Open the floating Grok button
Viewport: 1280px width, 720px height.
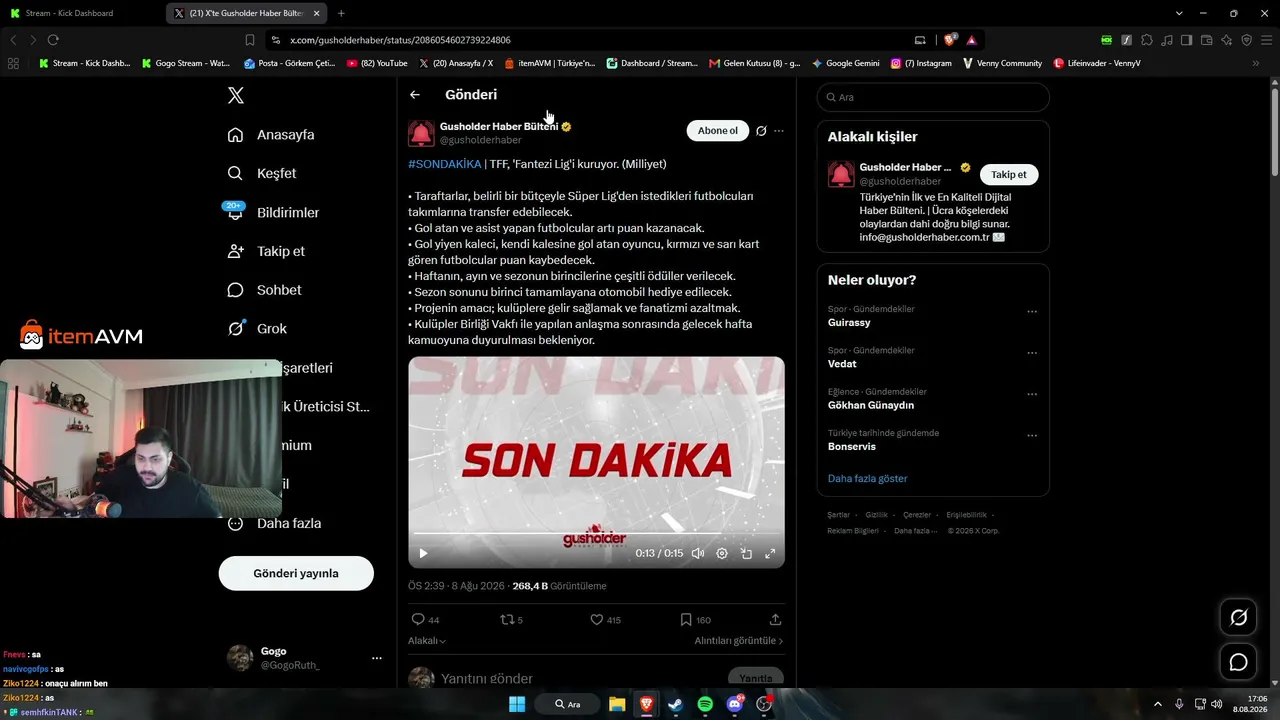point(1238,618)
